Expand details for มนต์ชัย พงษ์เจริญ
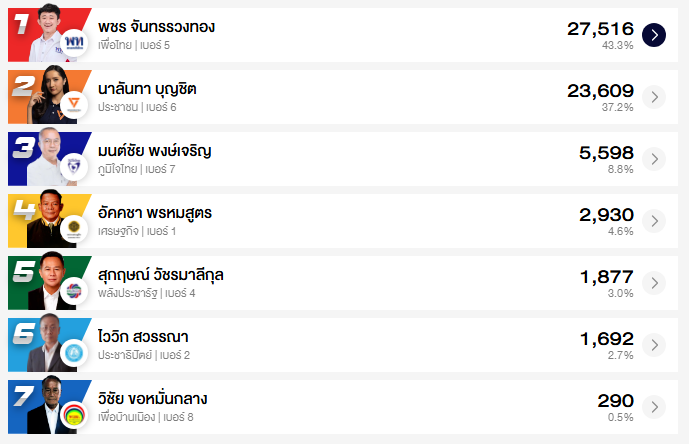The width and height of the screenshot is (689, 444). pos(653,159)
